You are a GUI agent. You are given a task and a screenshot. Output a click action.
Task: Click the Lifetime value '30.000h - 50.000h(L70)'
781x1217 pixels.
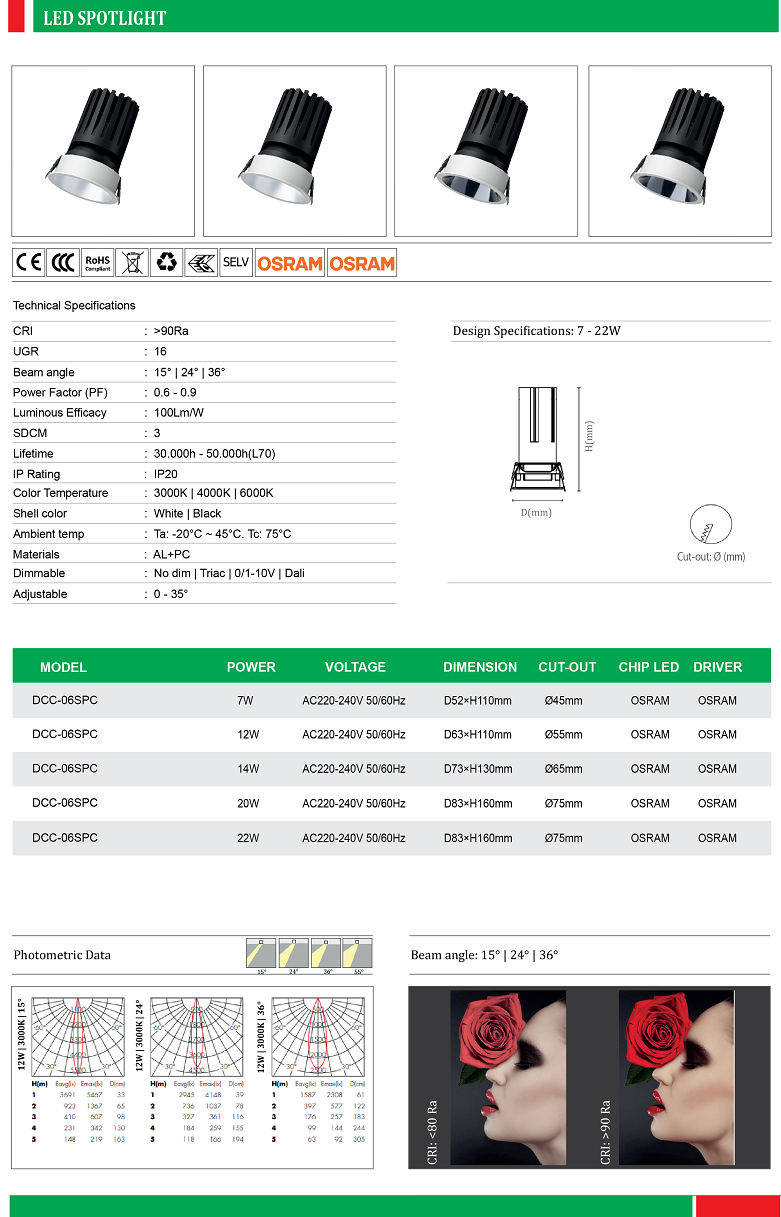(x=214, y=454)
